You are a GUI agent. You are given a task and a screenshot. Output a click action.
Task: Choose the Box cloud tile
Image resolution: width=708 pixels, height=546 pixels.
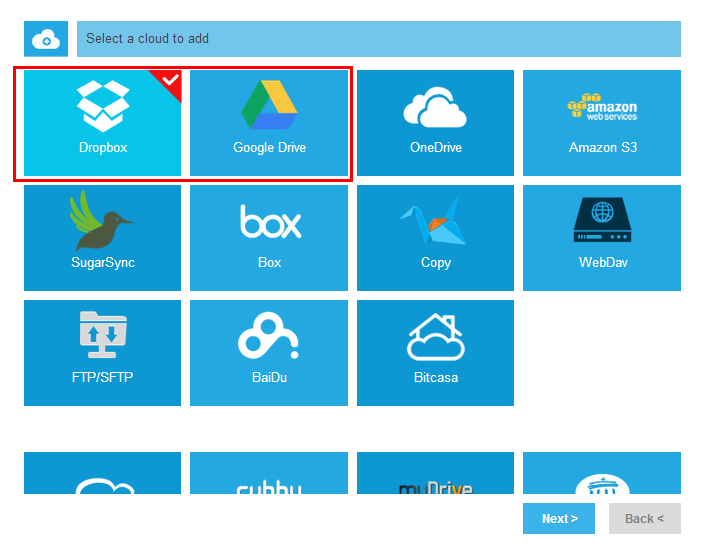coord(269,238)
